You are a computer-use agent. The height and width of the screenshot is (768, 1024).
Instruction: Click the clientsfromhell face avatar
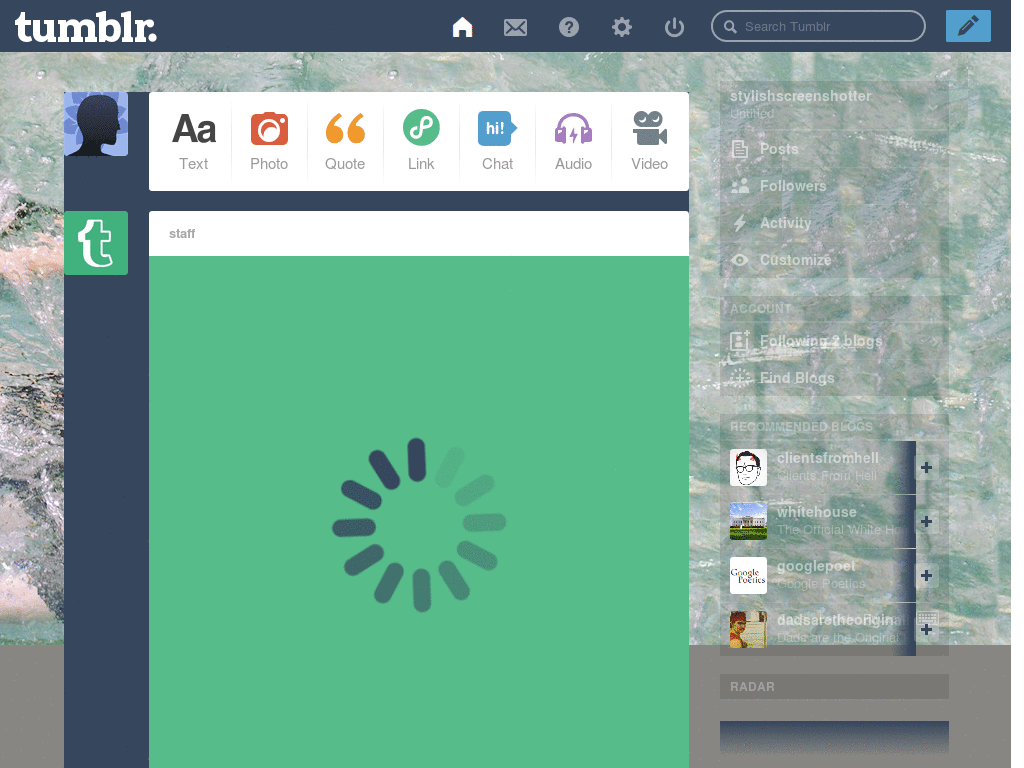pyautogui.click(x=748, y=468)
